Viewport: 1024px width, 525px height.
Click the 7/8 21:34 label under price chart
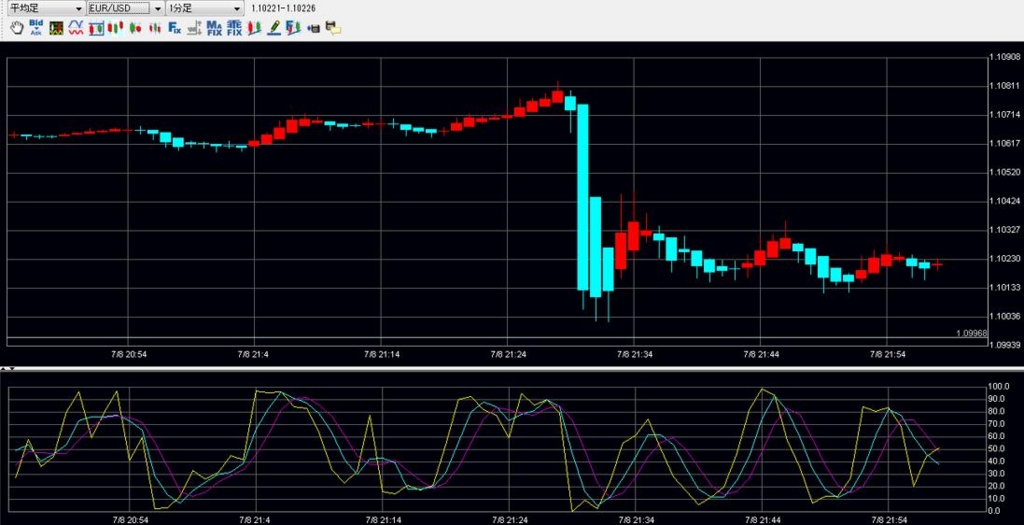coord(635,355)
